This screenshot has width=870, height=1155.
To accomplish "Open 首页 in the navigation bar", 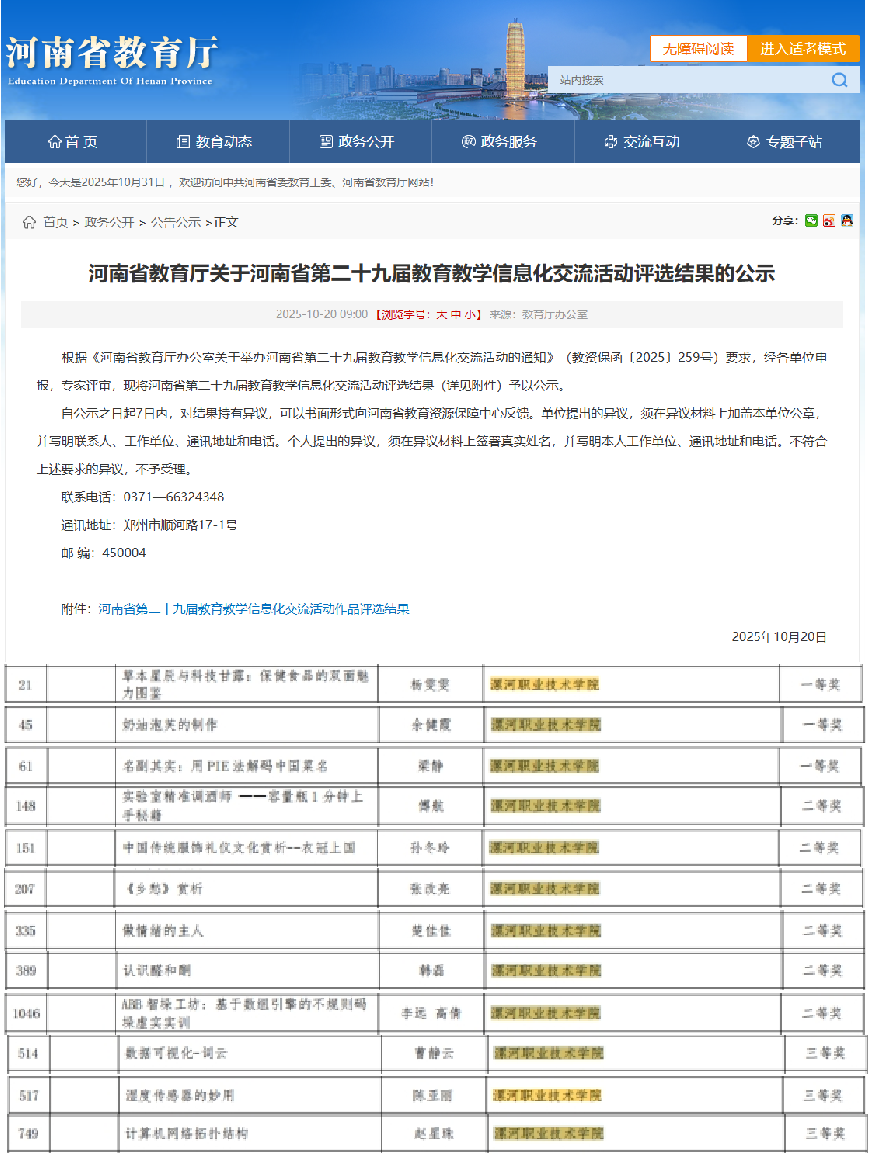I will (73, 142).
